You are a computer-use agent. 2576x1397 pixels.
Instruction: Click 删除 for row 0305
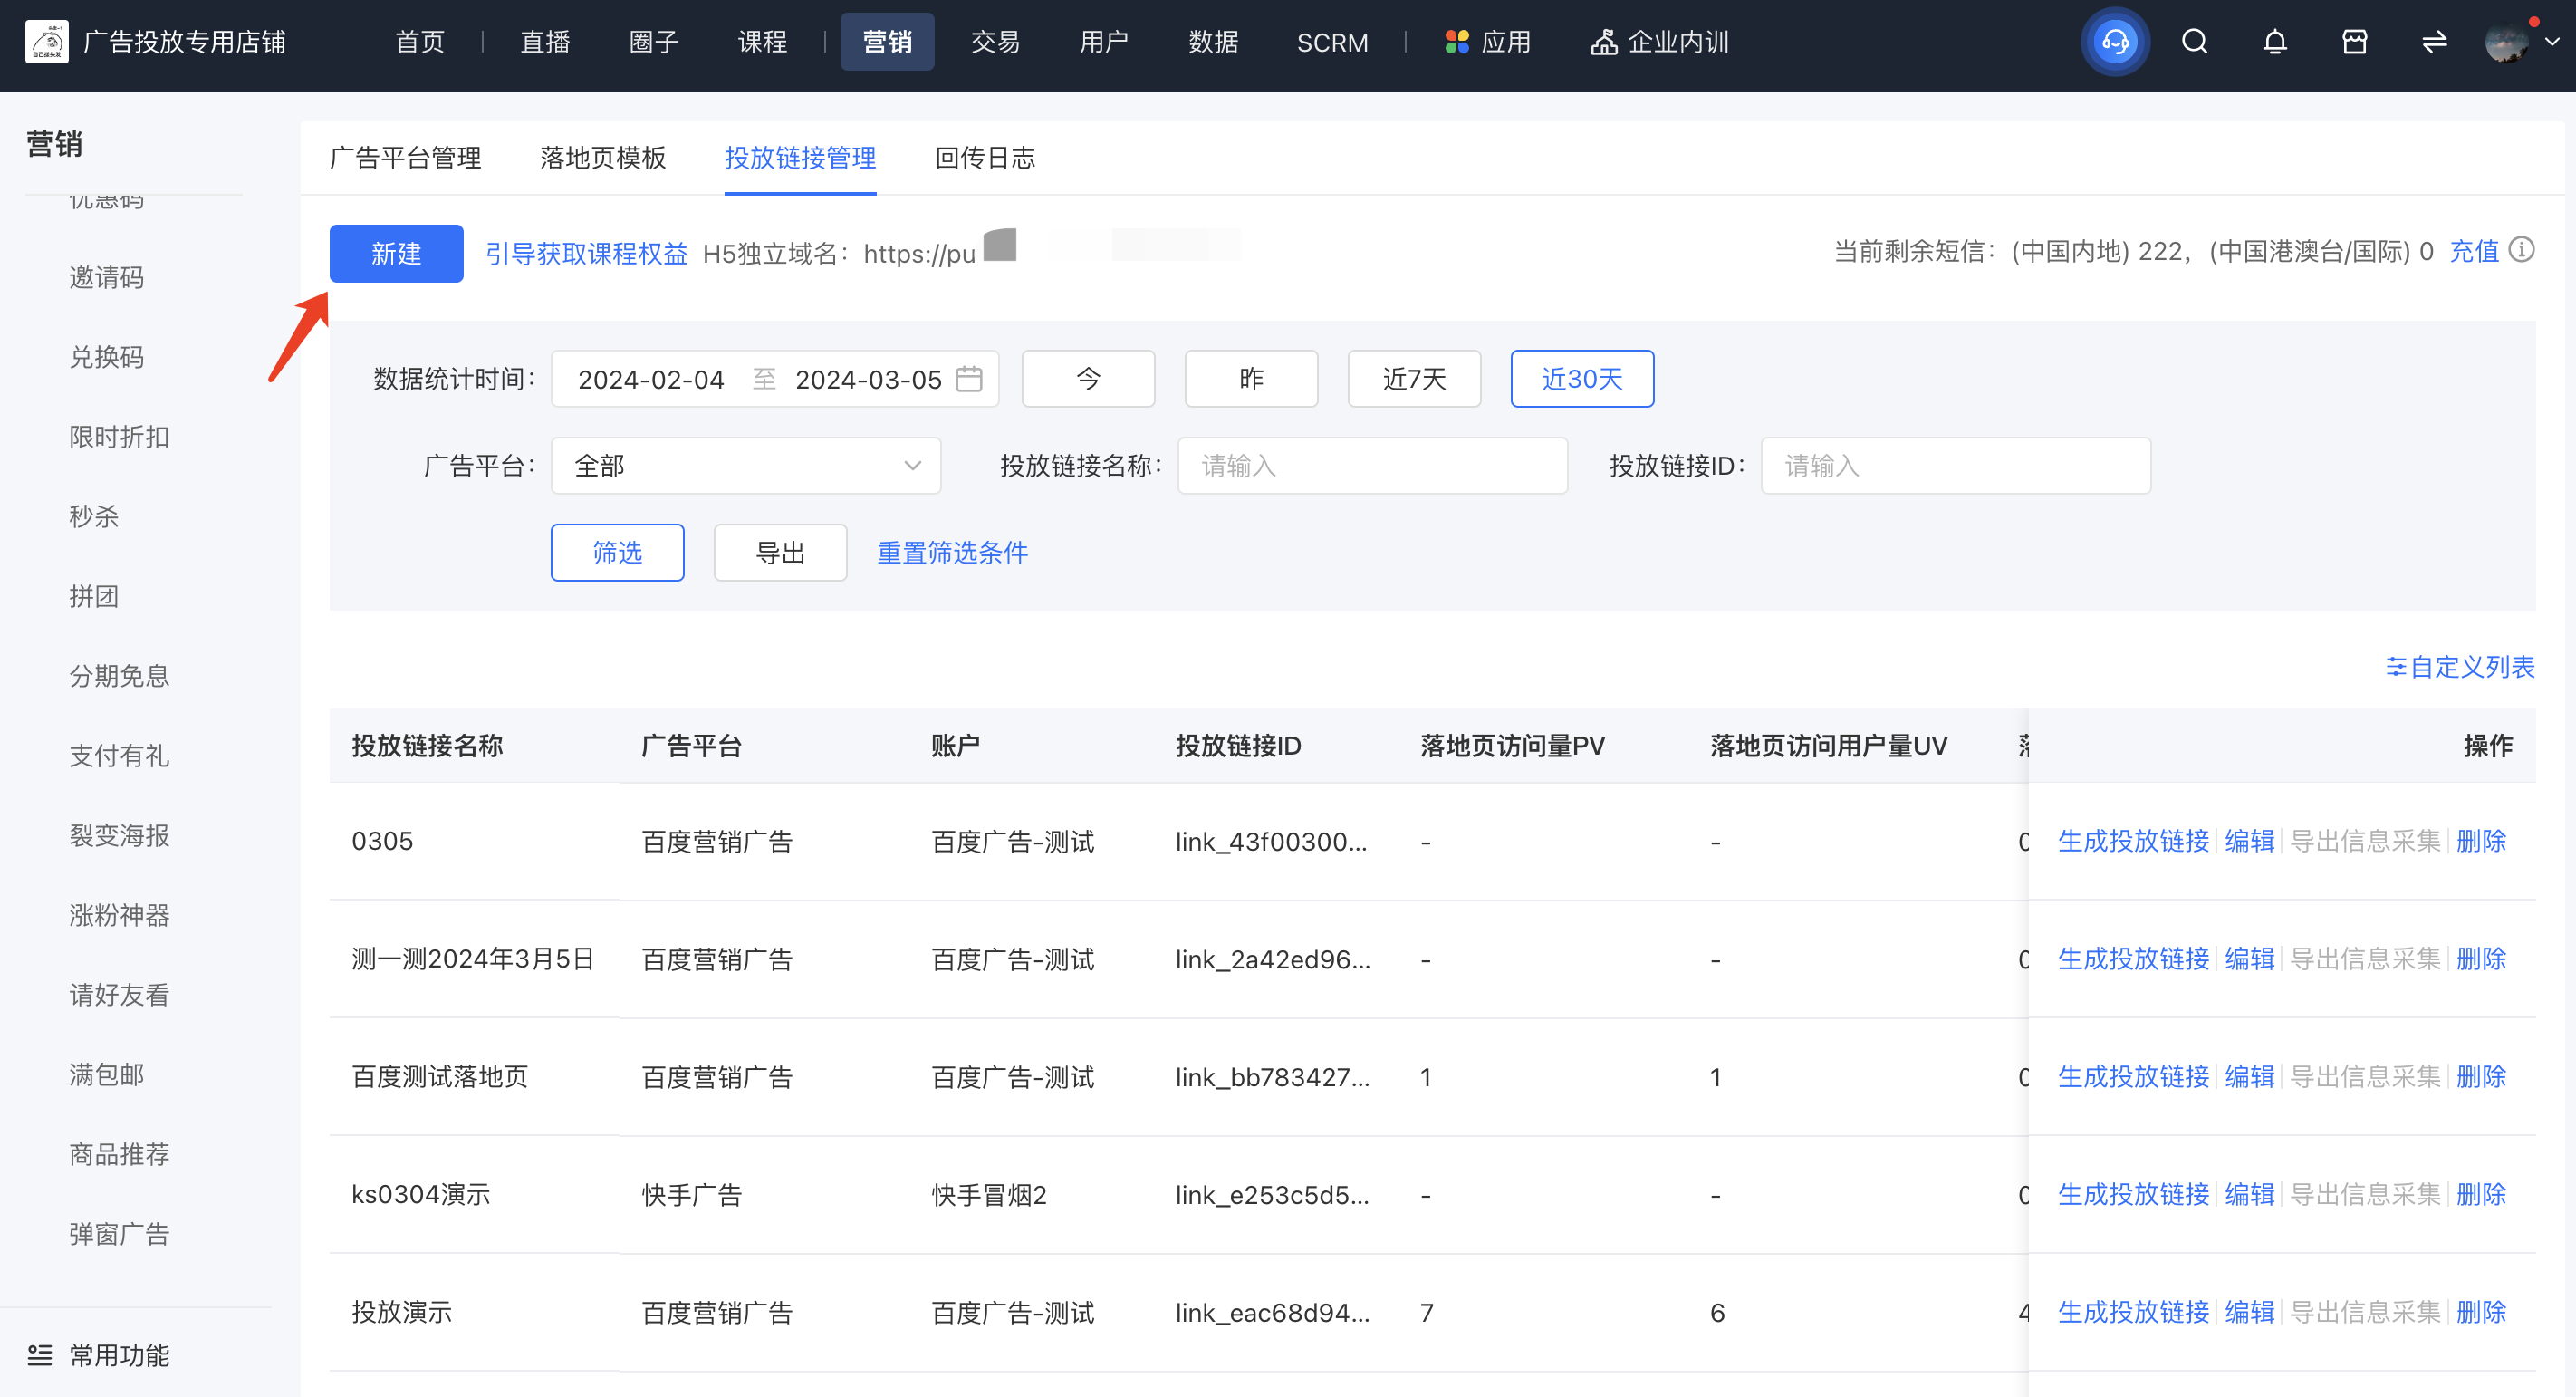click(x=2481, y=841)
